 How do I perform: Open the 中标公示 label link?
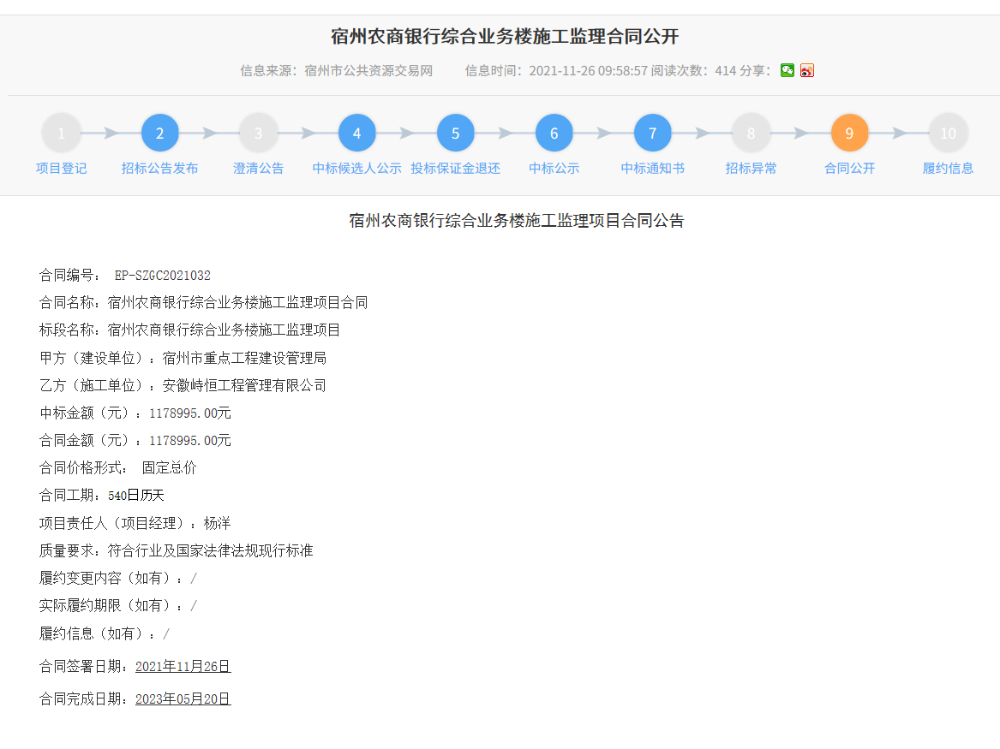(554, 168)
